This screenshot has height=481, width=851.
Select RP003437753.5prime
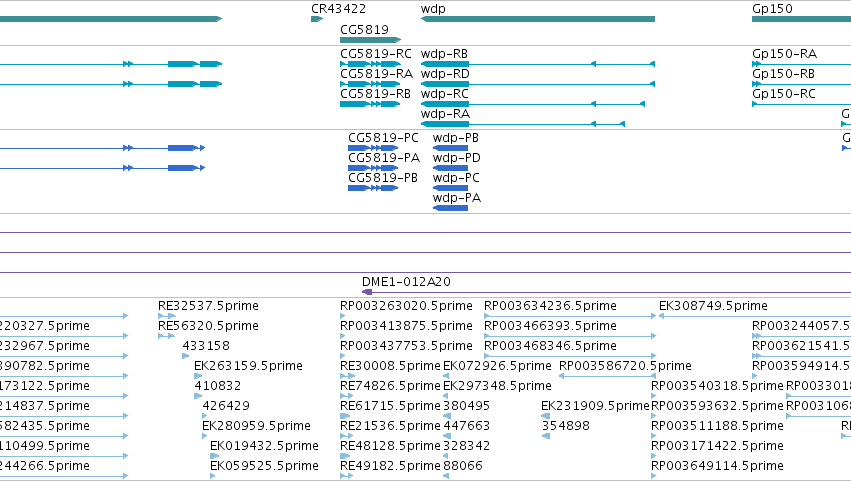tap(406, 346)
